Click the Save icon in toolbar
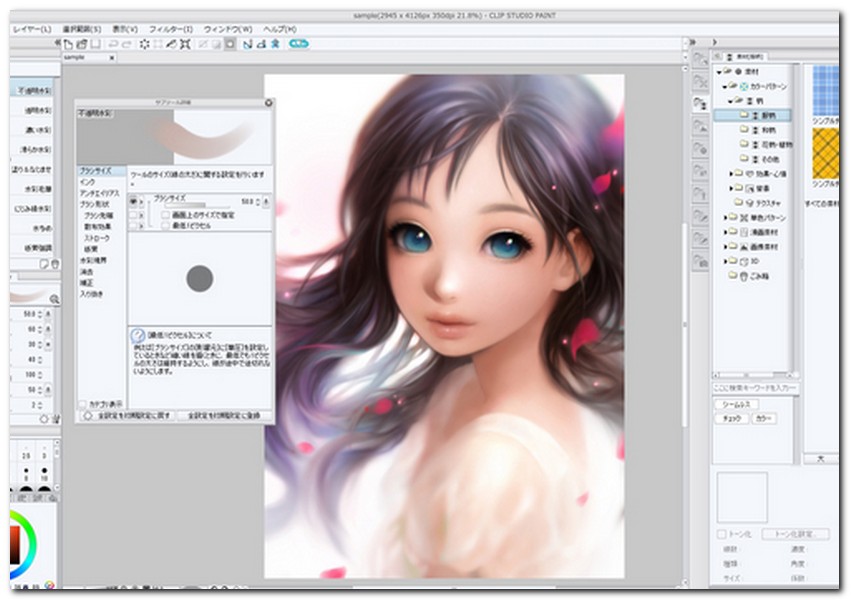Screen dimensions: 851x600 pos(94,44)
